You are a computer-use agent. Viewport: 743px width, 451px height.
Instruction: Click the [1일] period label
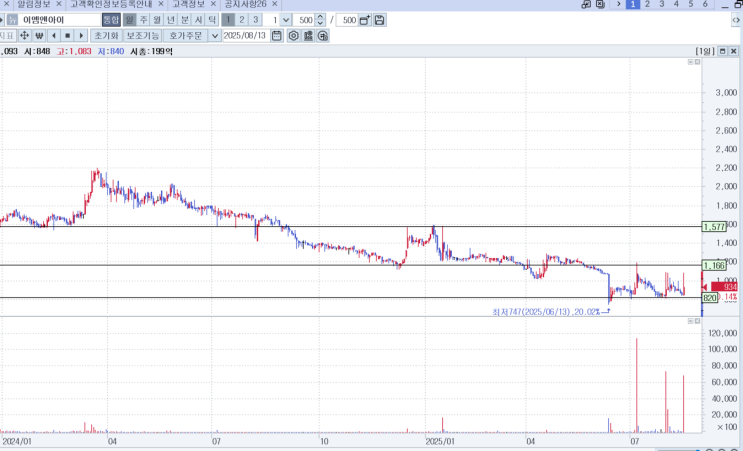point(705,51)
